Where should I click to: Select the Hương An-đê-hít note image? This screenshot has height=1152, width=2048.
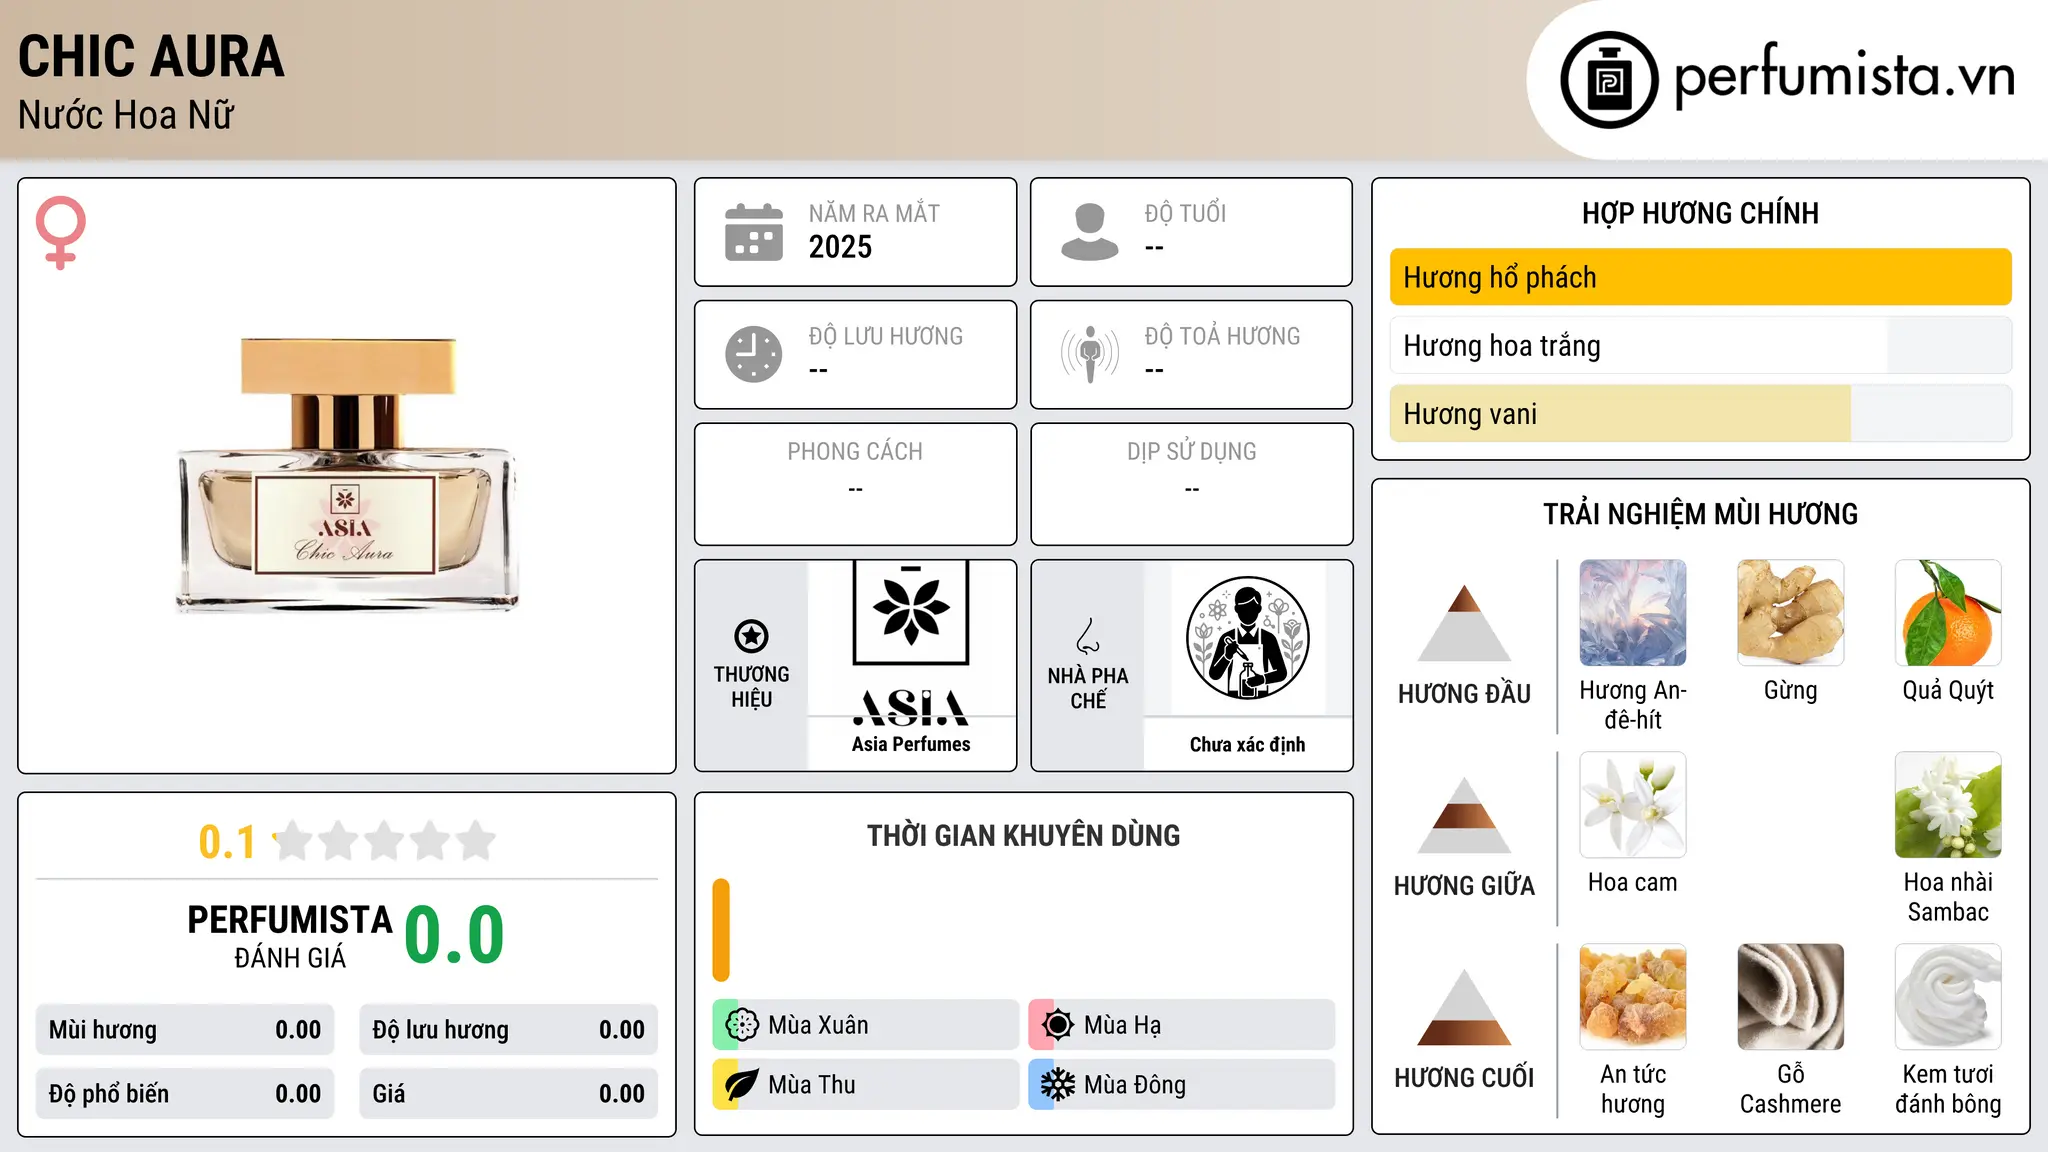coord(1633,613)
